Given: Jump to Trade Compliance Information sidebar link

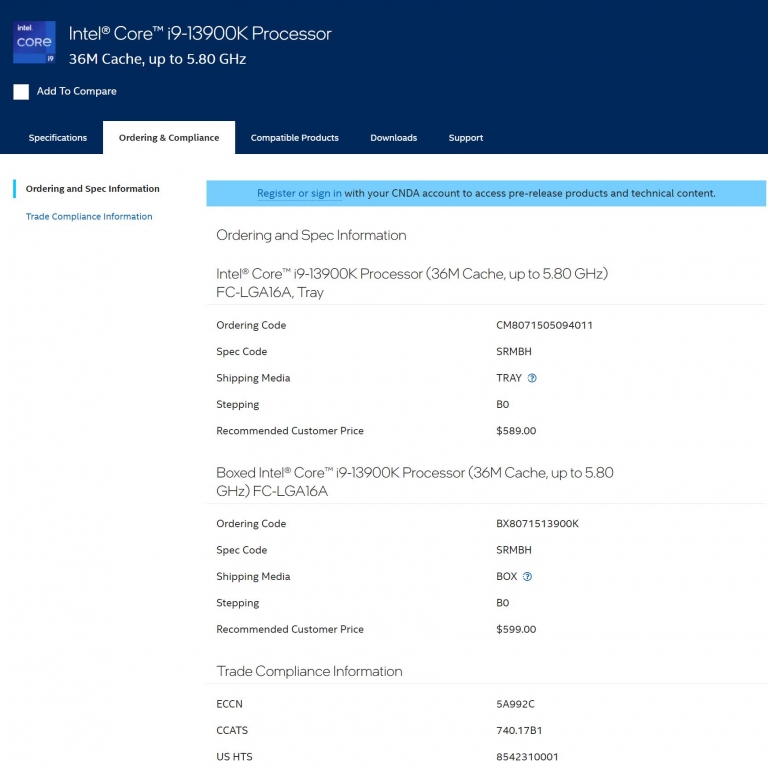Looking at the screenshot, I should click(x=89, y=216).
